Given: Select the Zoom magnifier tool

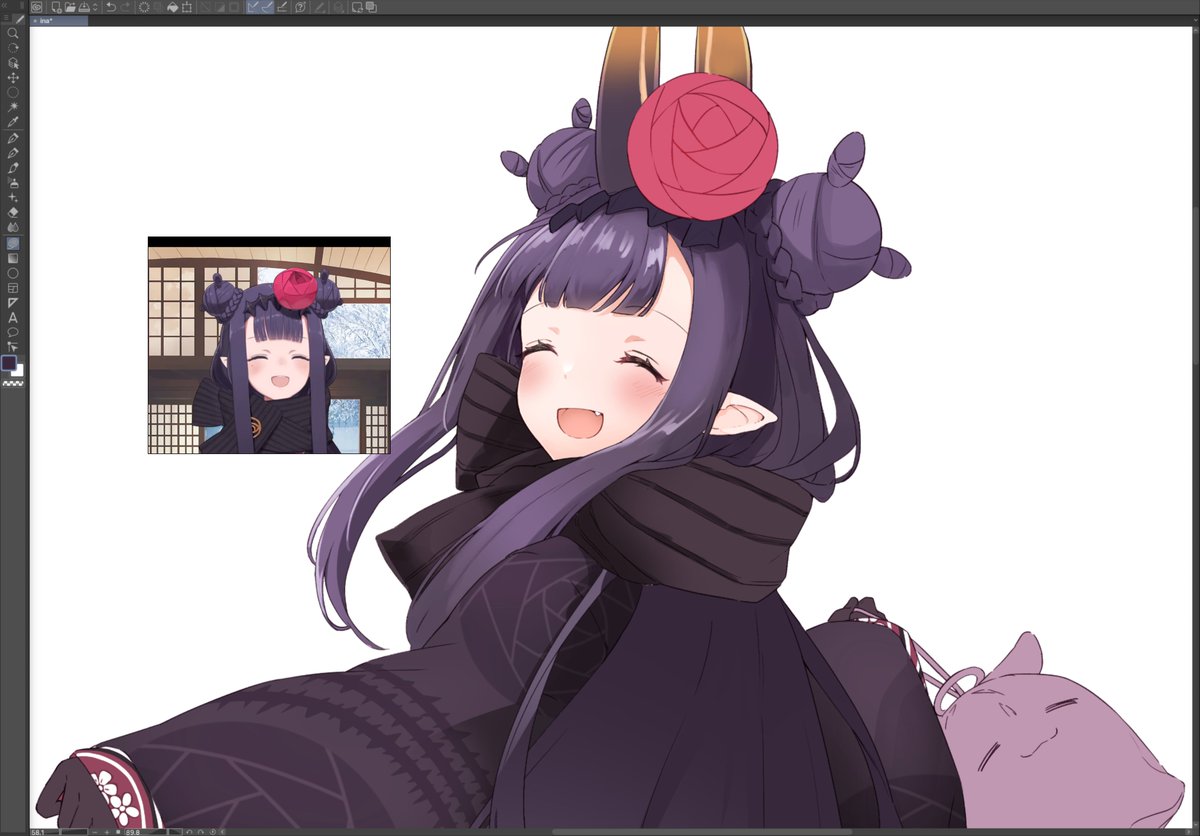Looking at the screenshot, I should click(x=13, y=33).
